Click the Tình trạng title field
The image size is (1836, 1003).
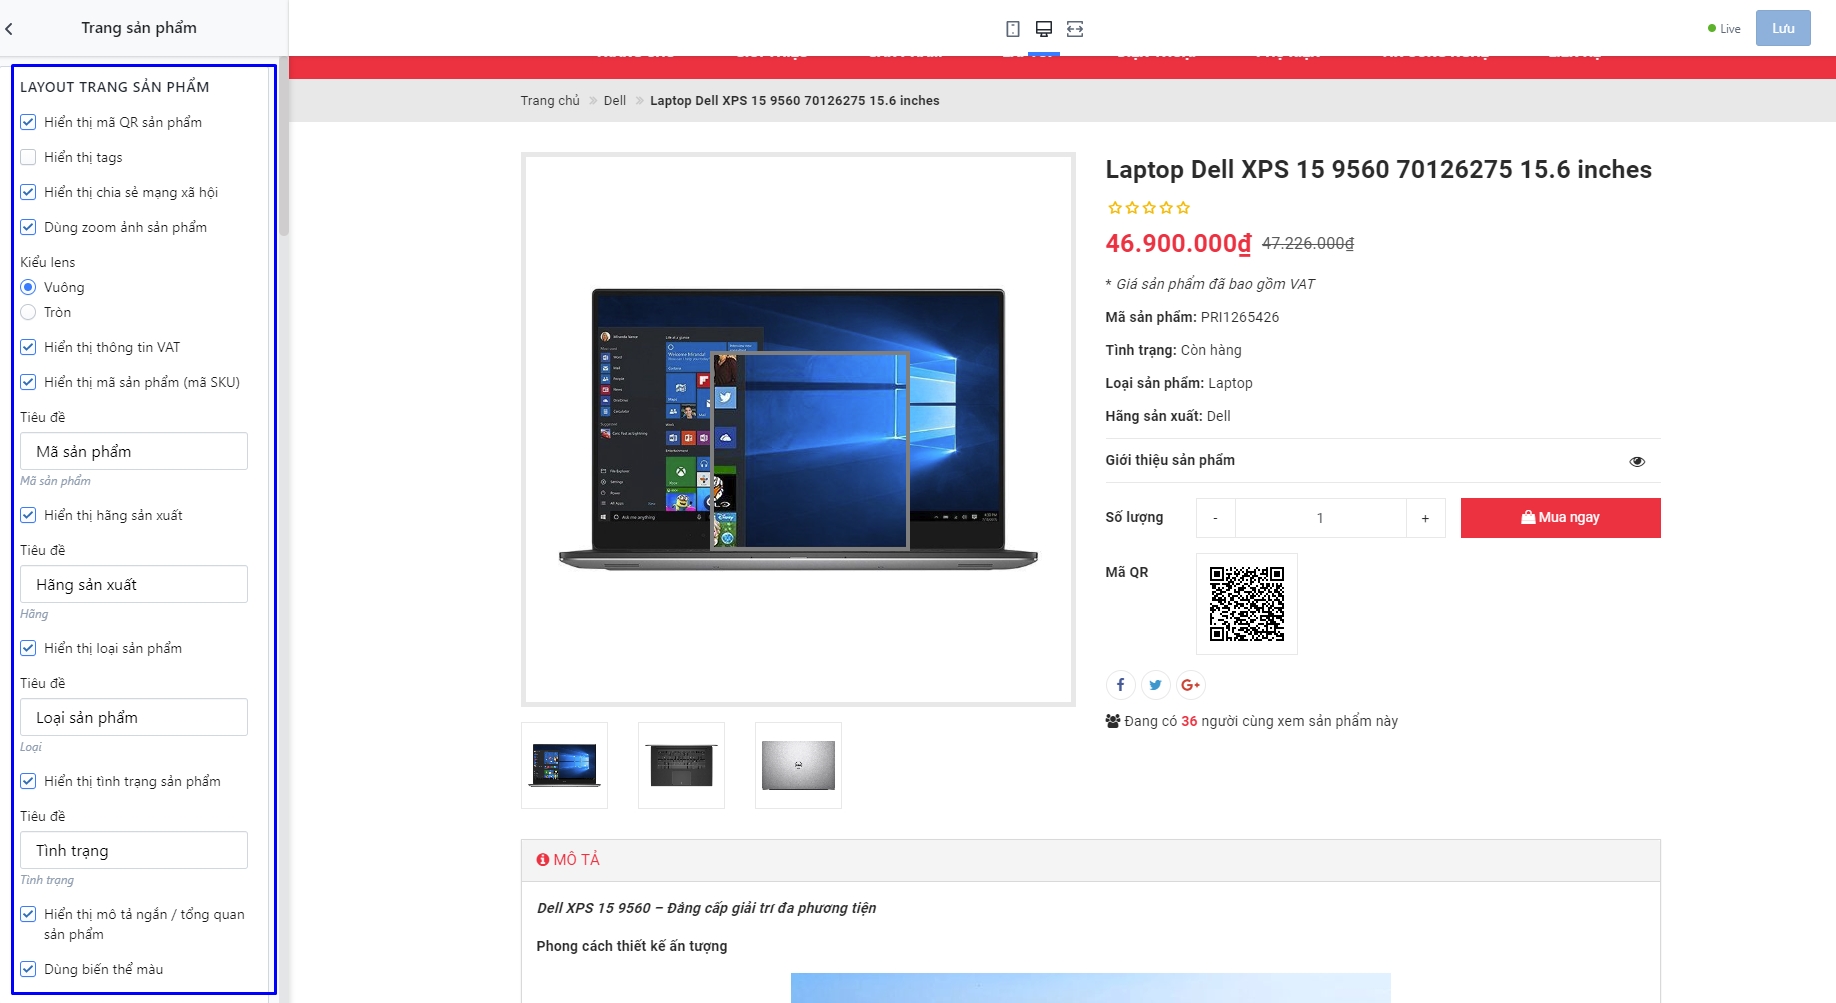pos(134,850)
